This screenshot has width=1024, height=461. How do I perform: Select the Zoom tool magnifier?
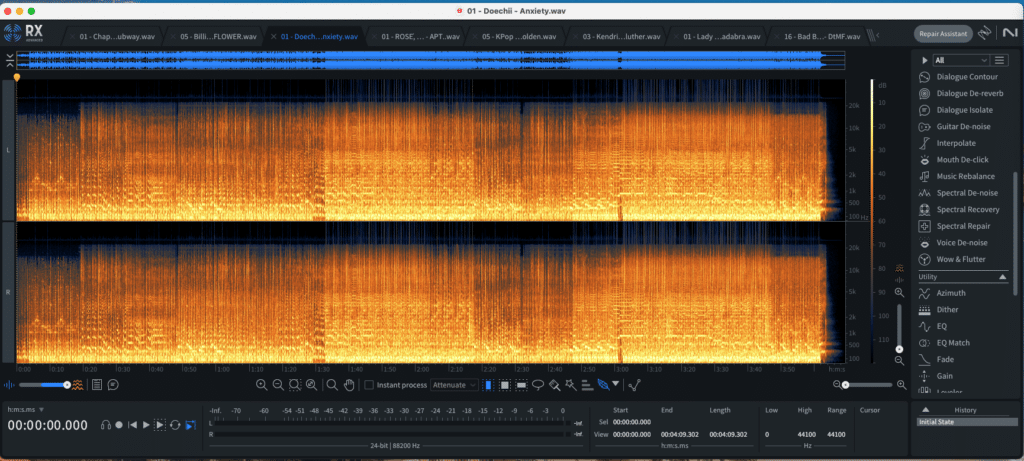(332, 385)
